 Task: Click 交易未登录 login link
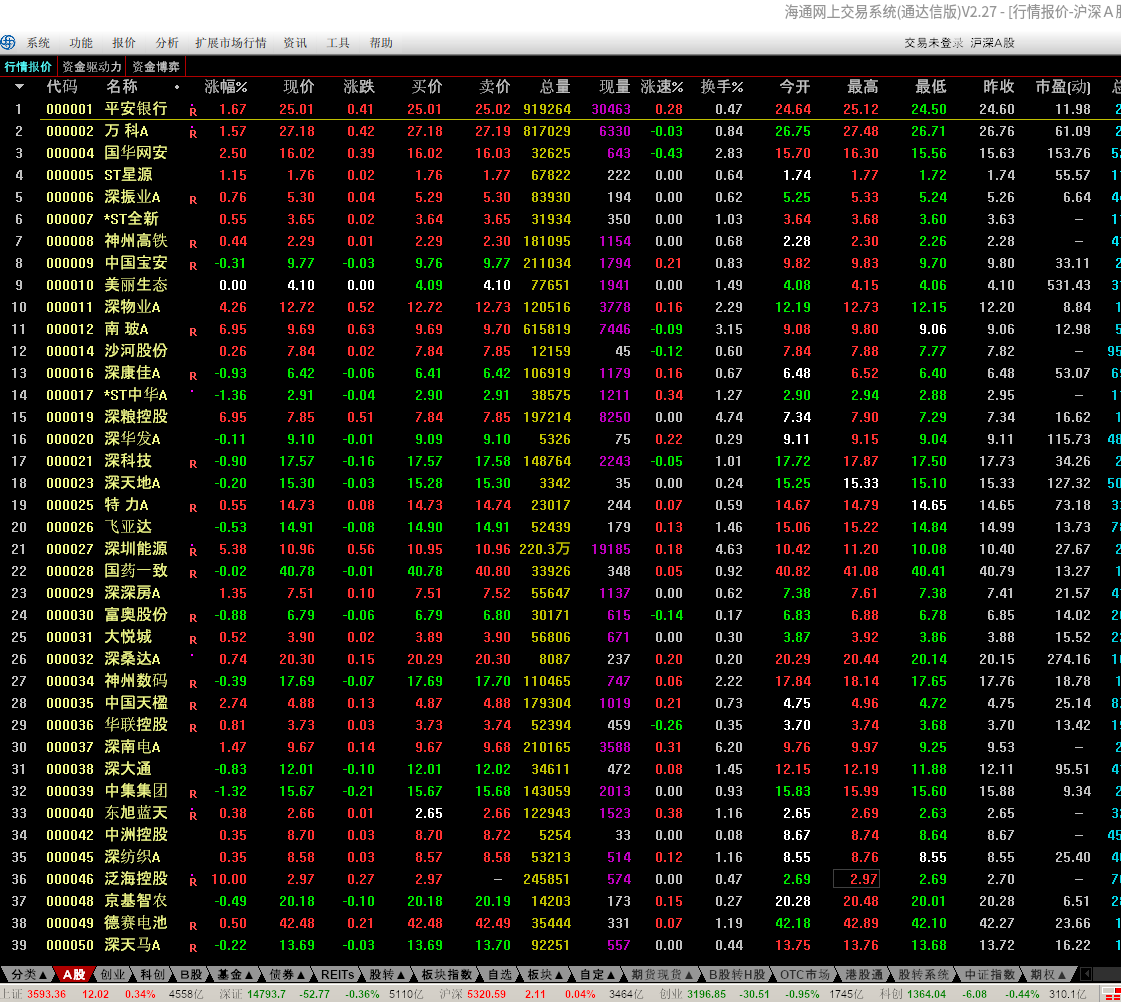[934, 43]
